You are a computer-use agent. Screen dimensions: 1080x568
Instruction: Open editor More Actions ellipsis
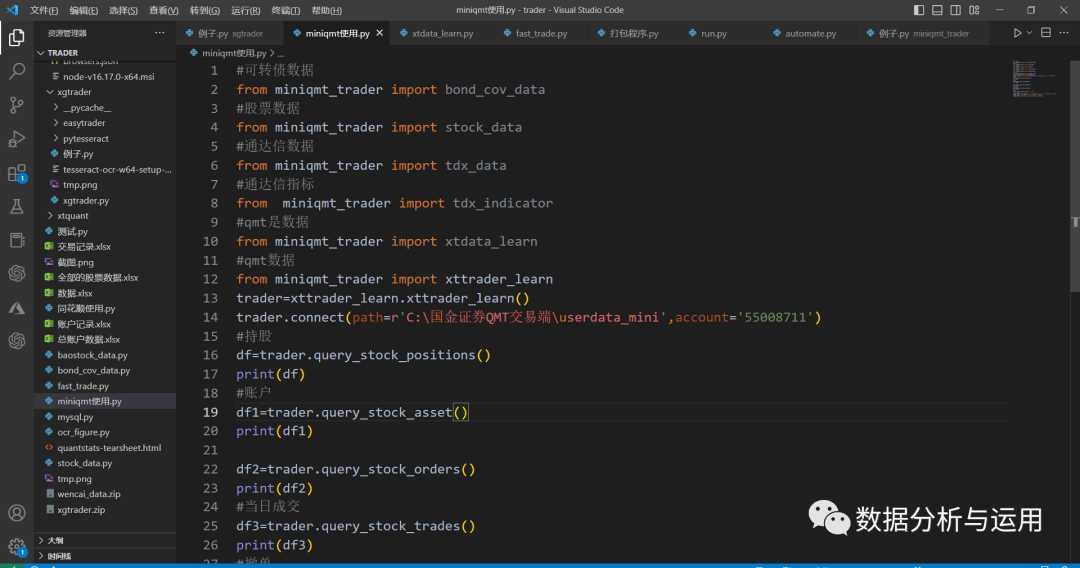pyautogui.click(x=1064, y=33)
